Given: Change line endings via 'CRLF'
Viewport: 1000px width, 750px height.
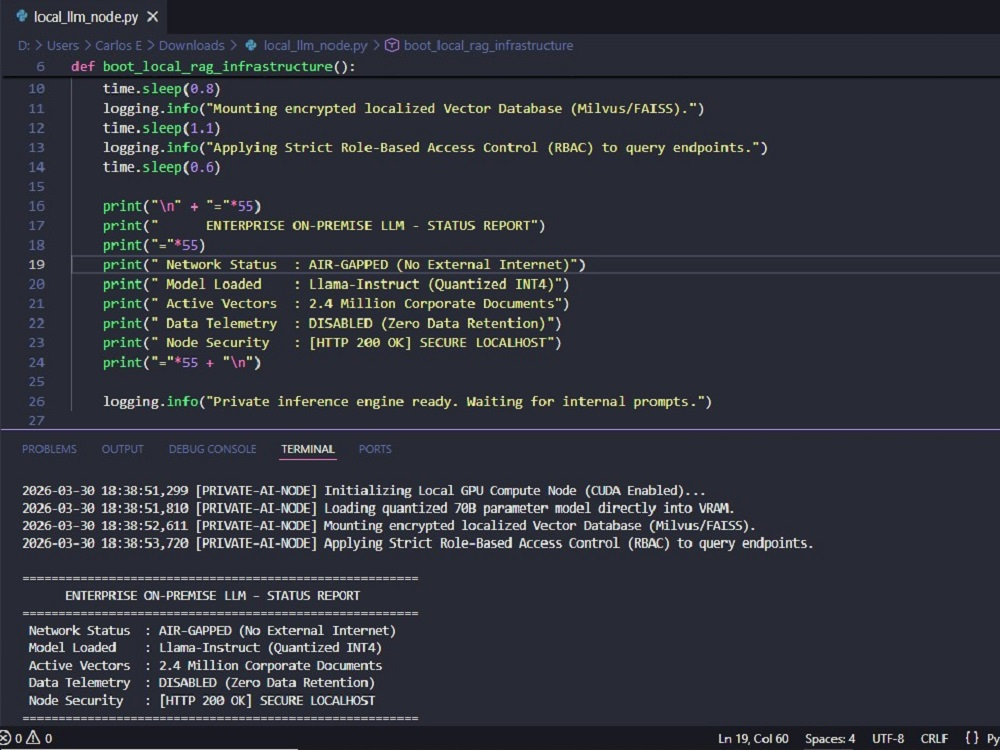Looking at the screenshot, I should click(934, 739).
